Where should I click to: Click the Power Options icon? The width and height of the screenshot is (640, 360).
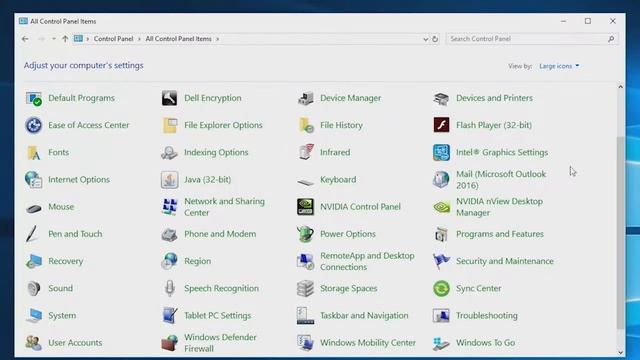(305, 234)
